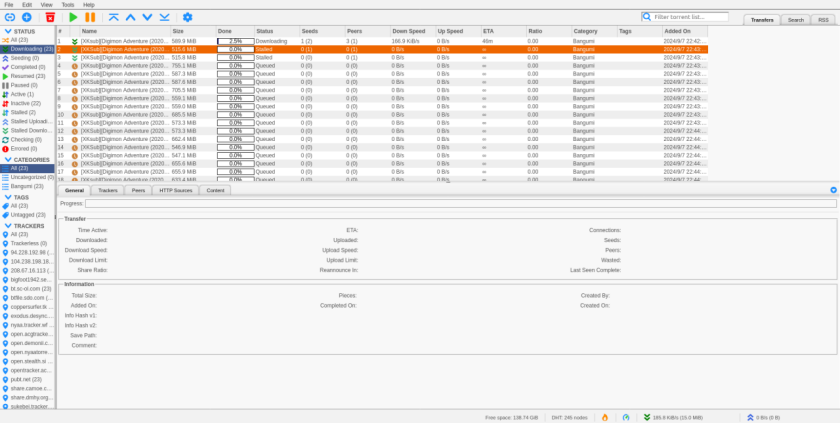Open the HTTP Sources properties tab
This screenshot has width=840, height=423.
click(x=176, y=190)
